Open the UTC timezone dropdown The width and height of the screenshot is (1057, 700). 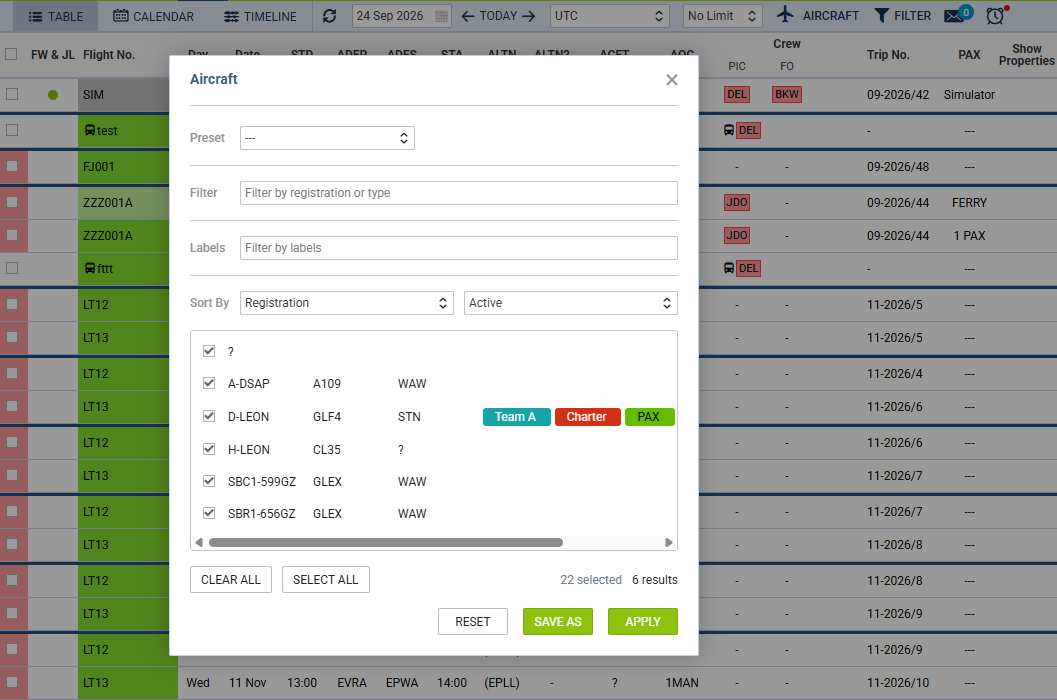[609, 16]
